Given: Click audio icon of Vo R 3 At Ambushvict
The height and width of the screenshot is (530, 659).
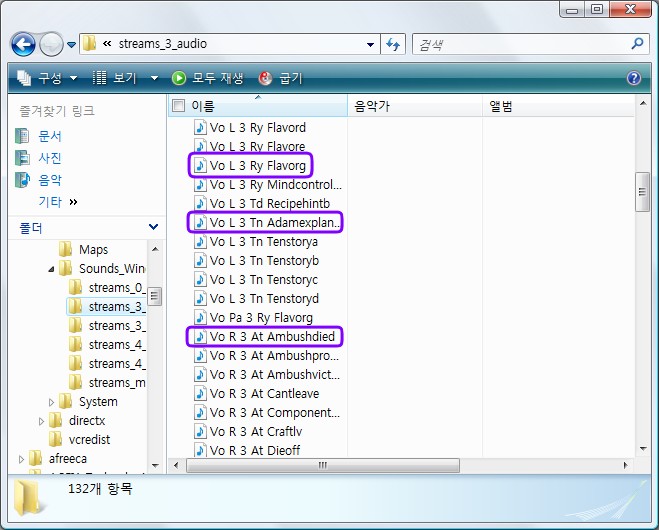Looking at the screenshot, I should [200, 374].
